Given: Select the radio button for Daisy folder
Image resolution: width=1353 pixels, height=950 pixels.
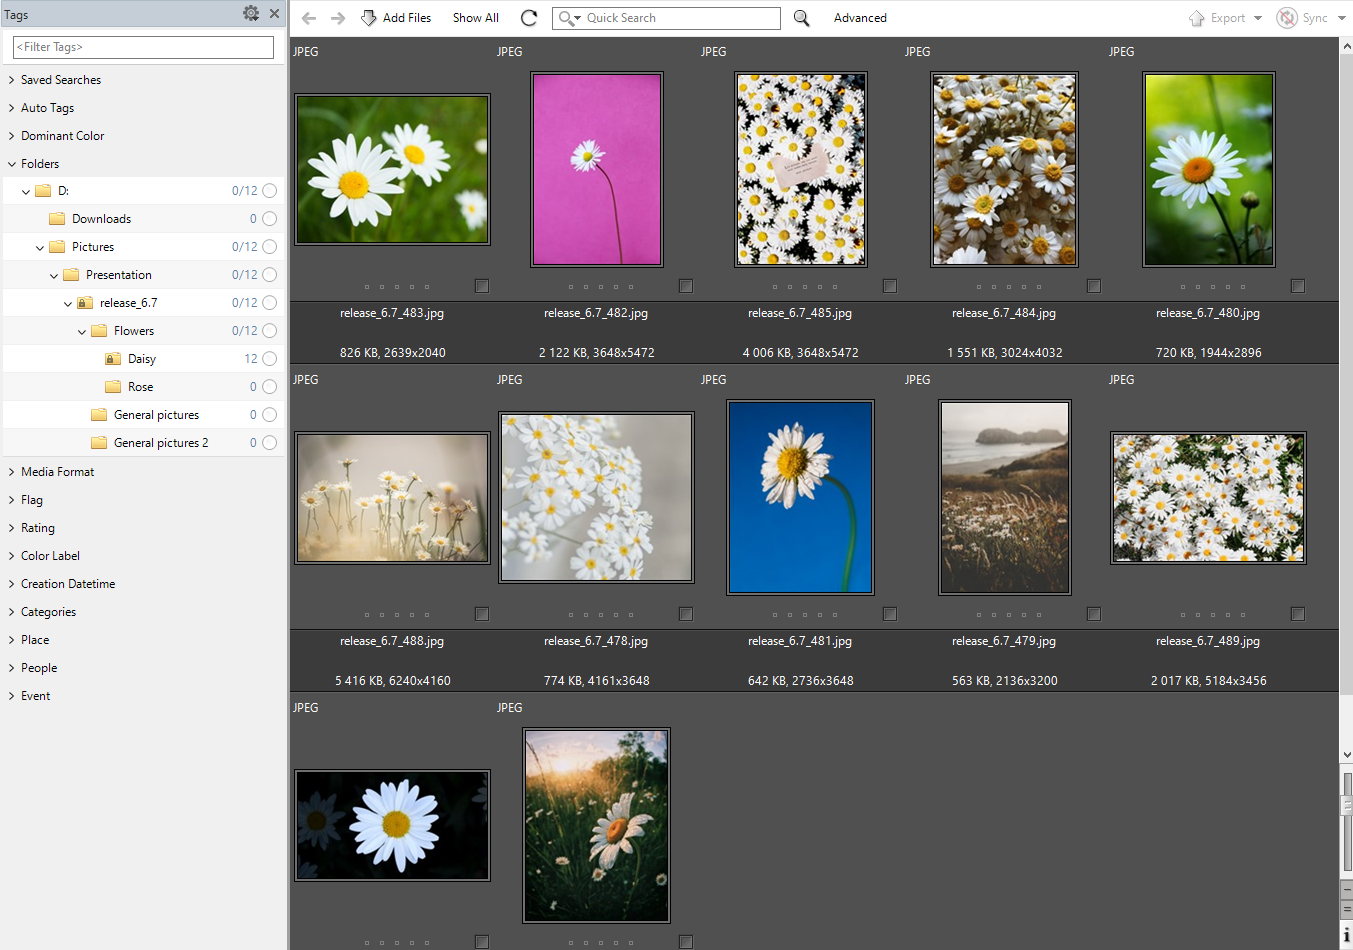Looking at the screenshot, I should tap(269, 359).
